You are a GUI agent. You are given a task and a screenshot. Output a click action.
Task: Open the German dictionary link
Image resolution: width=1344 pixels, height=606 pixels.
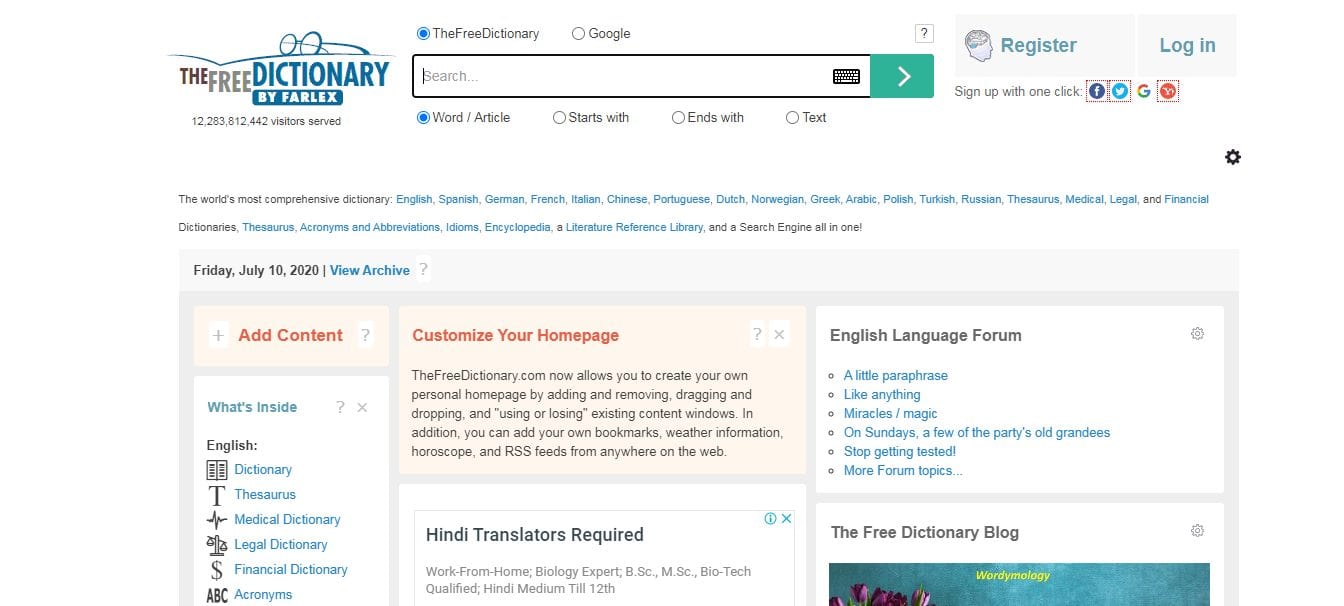pos(504,199)
